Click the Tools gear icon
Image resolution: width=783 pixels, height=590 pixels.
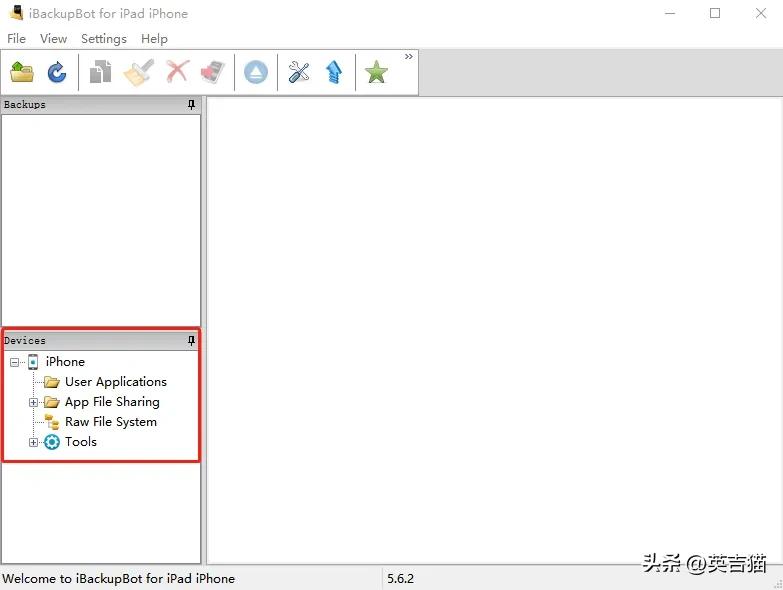point(52,442)
